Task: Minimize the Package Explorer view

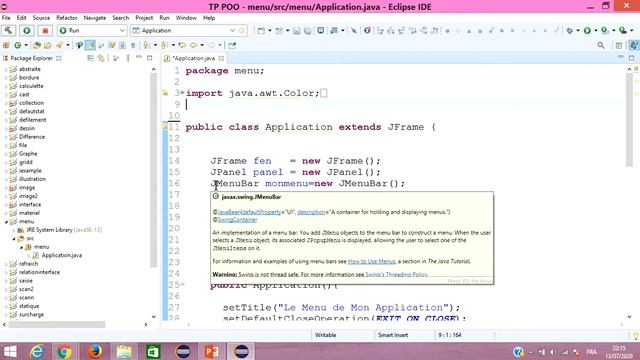Action: (x=139, y=58)
